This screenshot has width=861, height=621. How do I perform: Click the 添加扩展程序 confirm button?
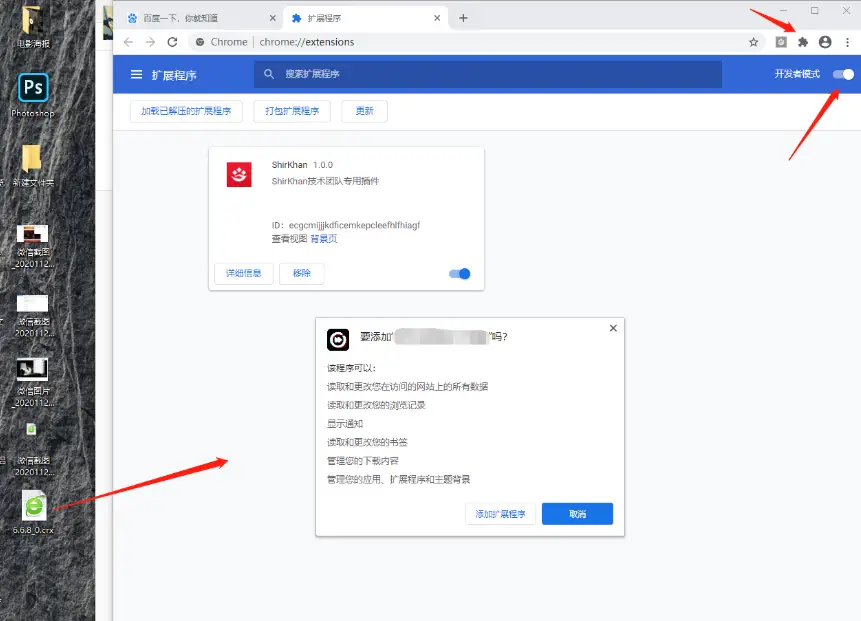(x=500, y=513)
